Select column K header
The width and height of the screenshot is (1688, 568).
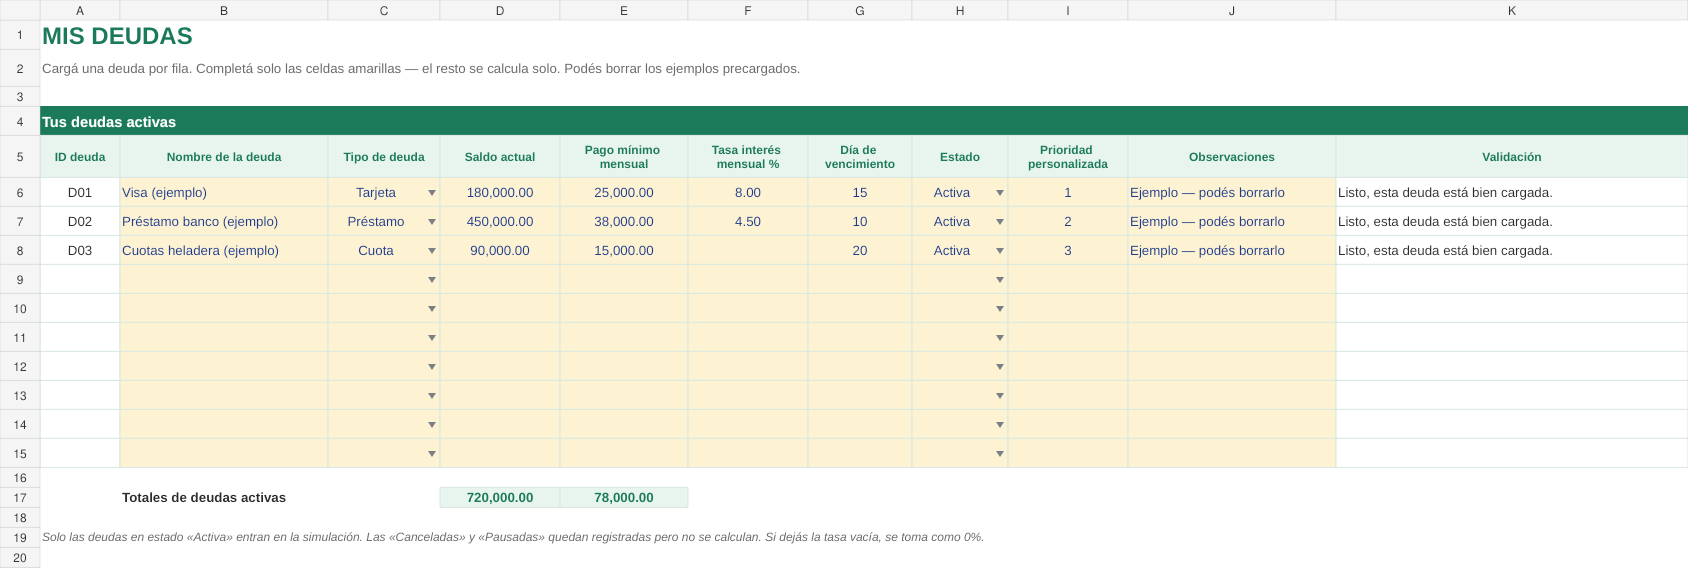coord(1512,10)
